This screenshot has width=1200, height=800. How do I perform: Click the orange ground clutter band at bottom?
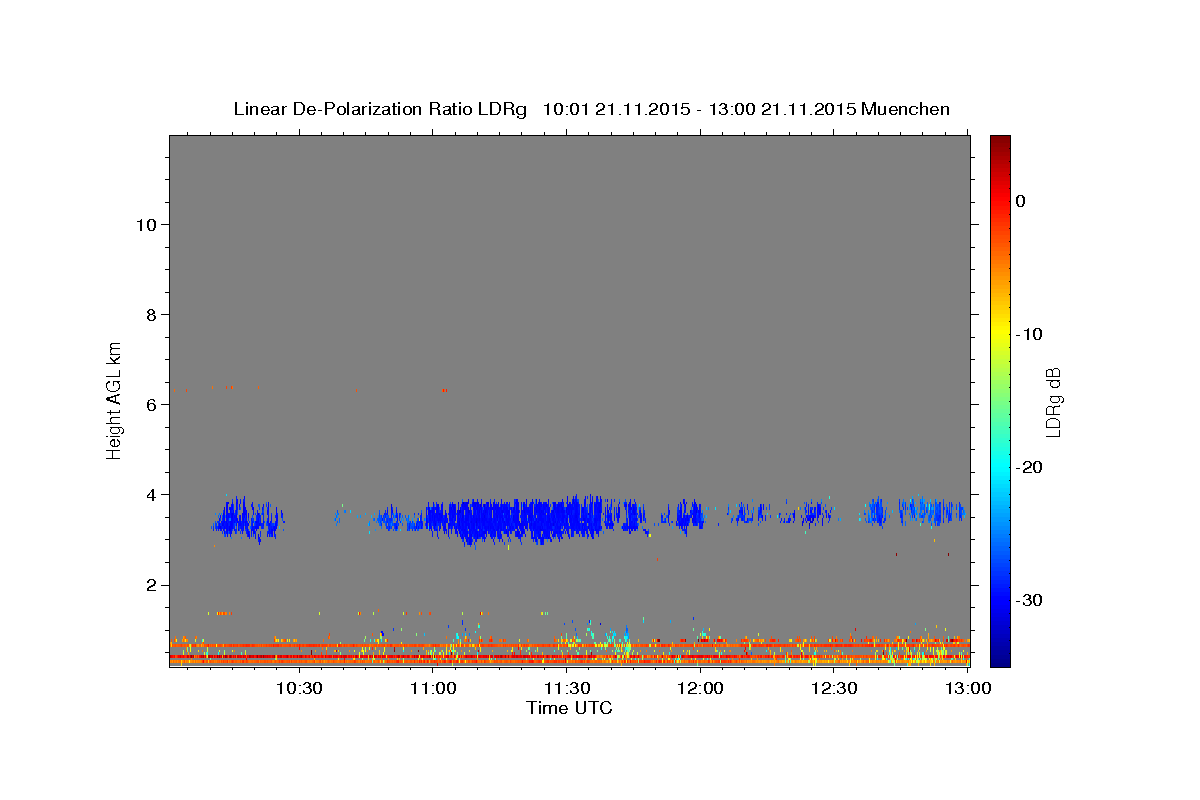coord(569,660)
